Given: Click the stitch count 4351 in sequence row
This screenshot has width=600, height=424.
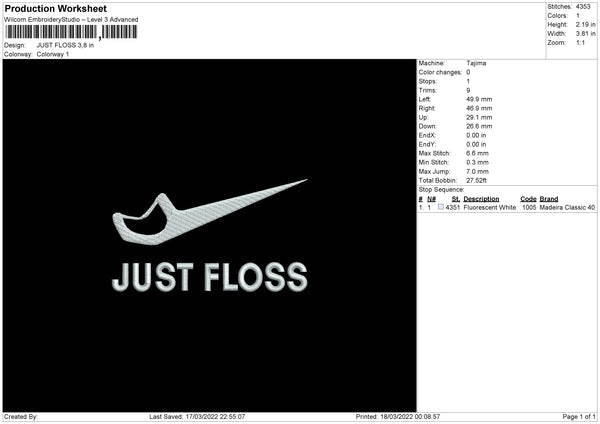Looking at the screenshot, I should [453, 207].
